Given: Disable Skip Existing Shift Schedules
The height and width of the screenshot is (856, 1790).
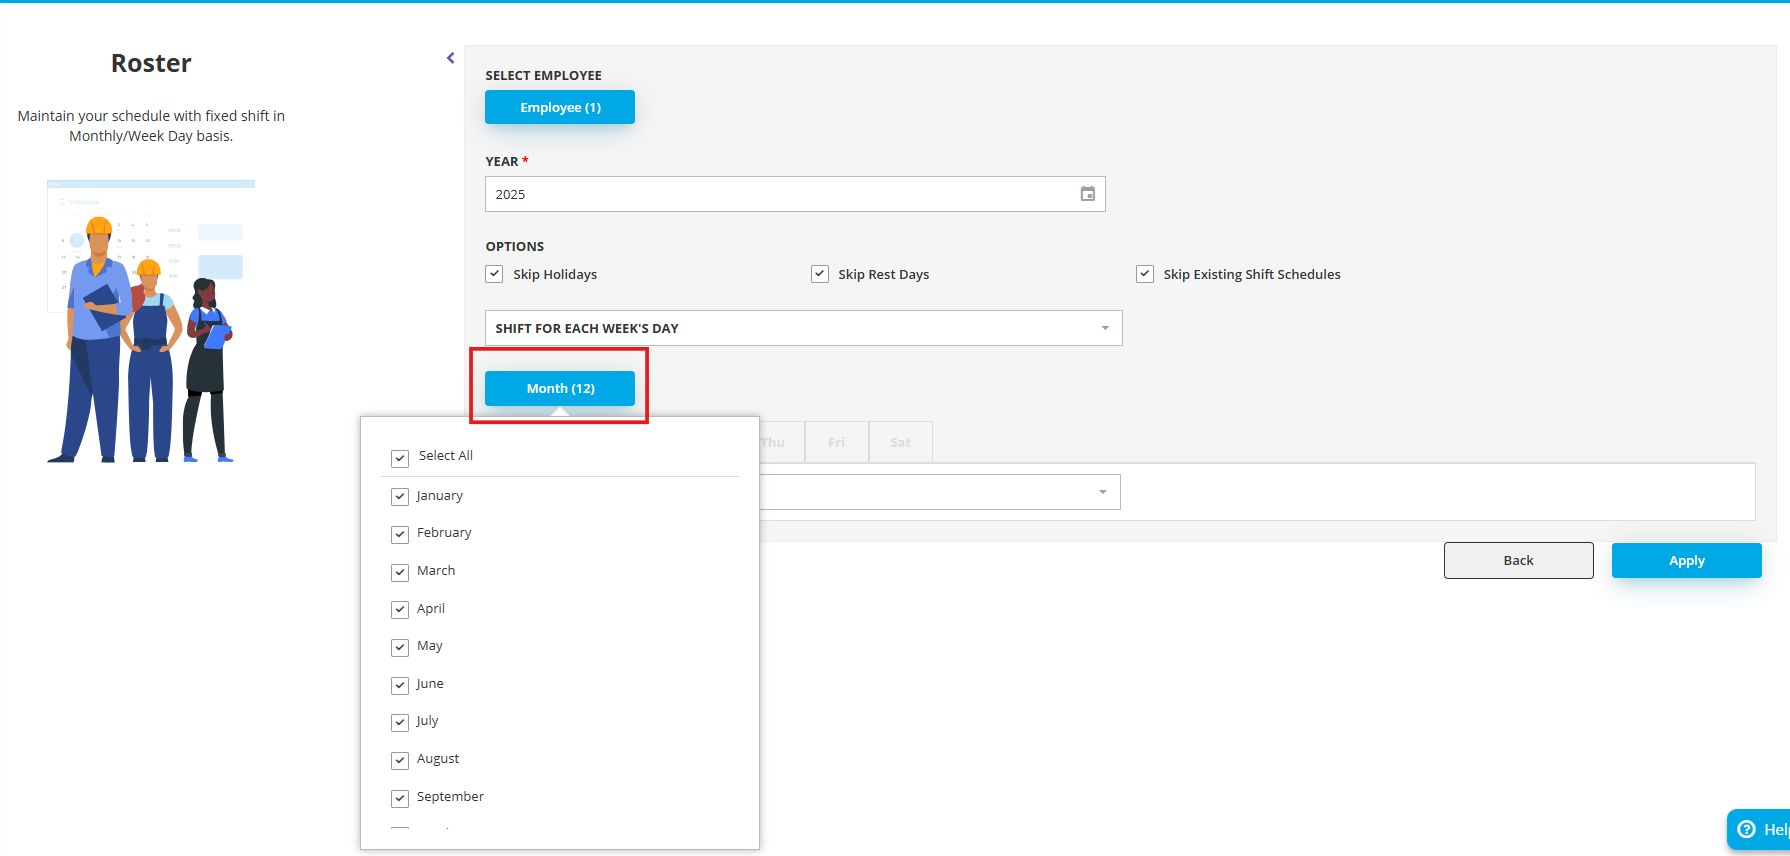Looking at the screenshot, I should pos(1145,274).
